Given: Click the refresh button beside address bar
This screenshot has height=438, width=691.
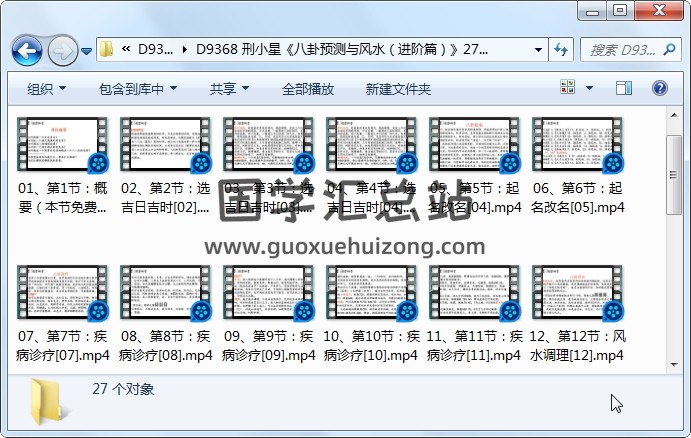Looking at the screenshot, I should (560, 50).
